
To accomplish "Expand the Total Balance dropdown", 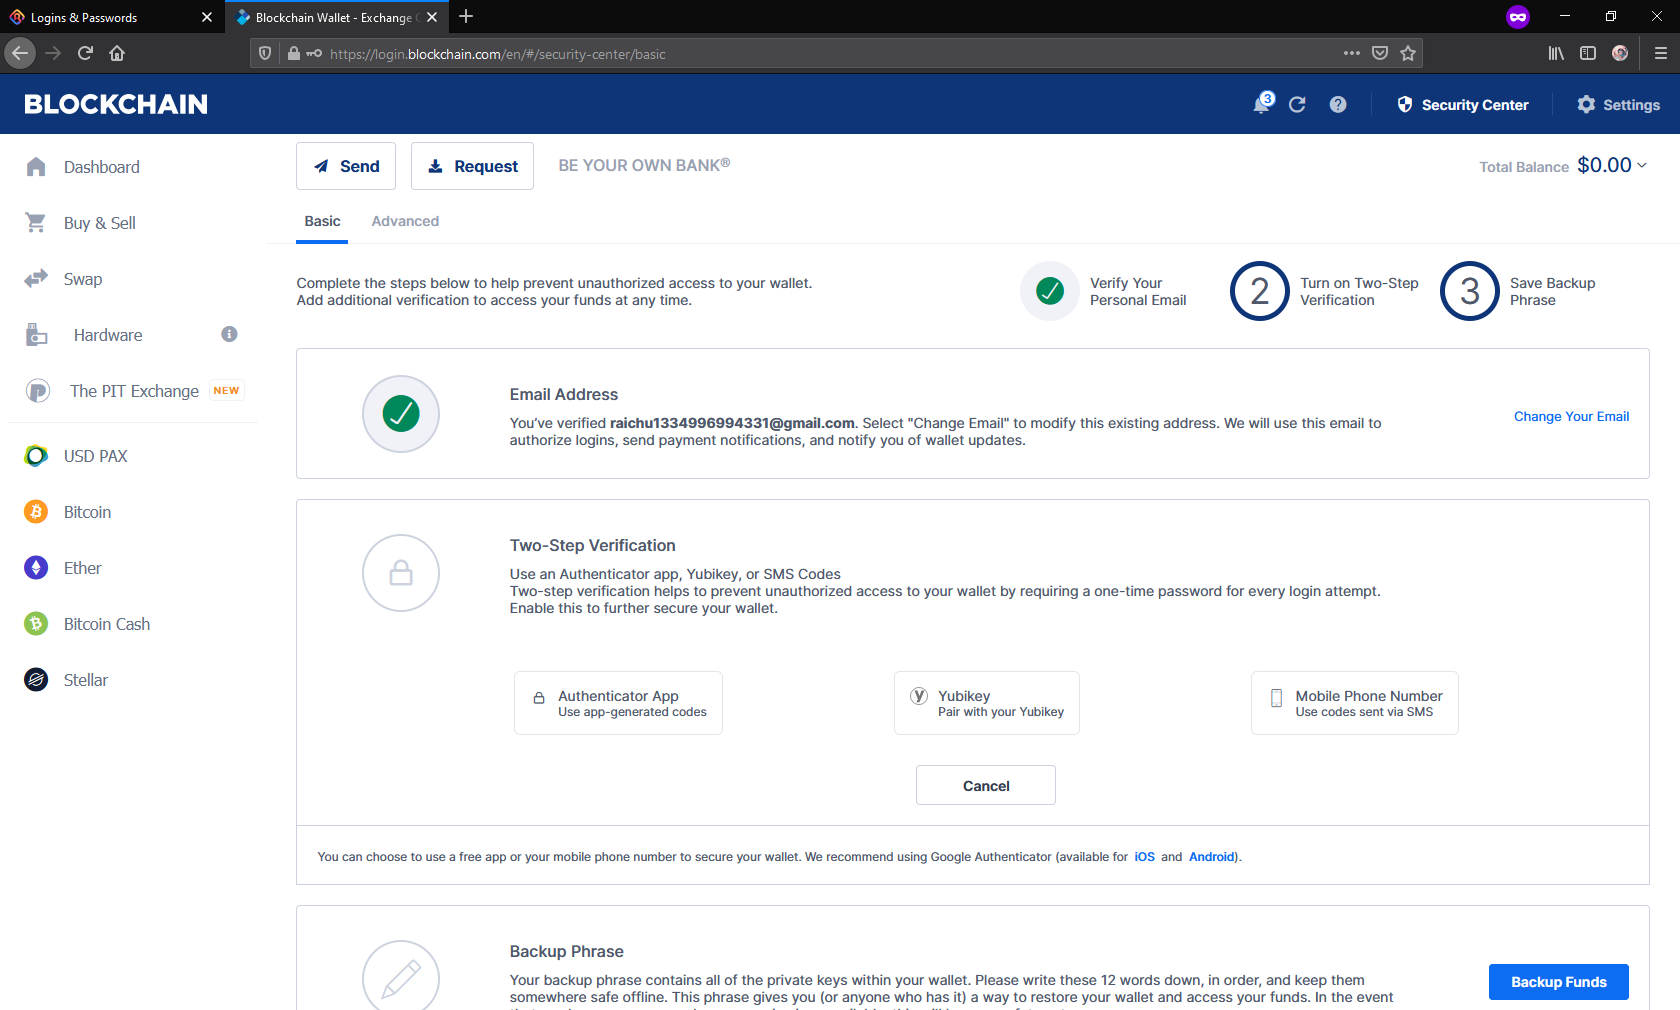I will coord(1642,166).
